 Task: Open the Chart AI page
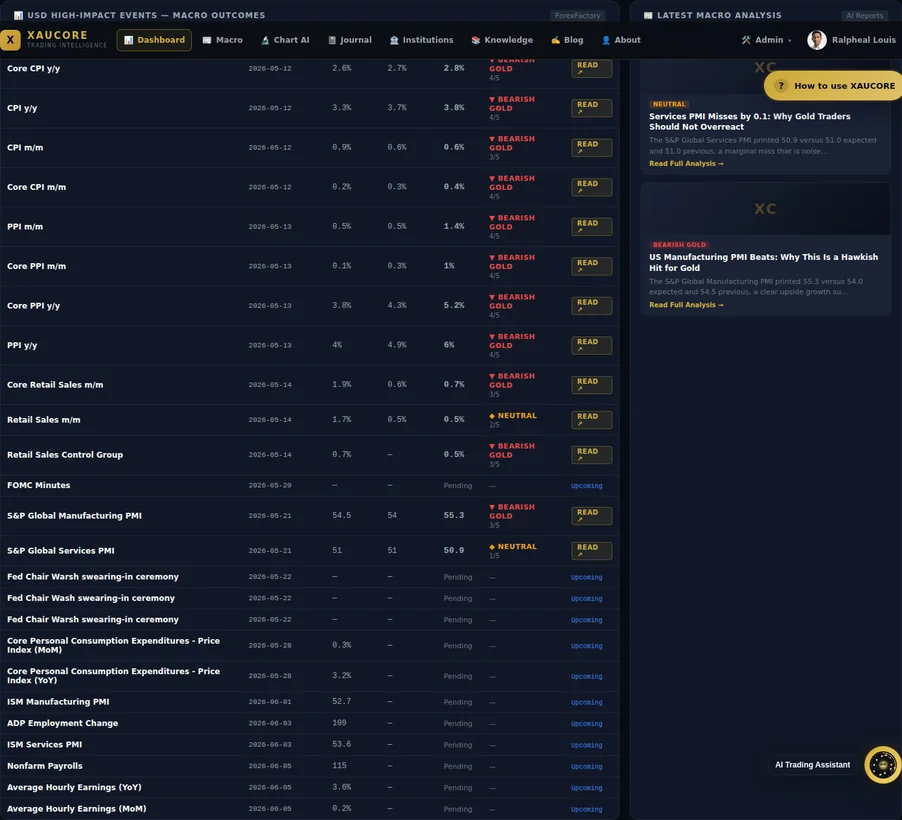[x=285, y=40]
